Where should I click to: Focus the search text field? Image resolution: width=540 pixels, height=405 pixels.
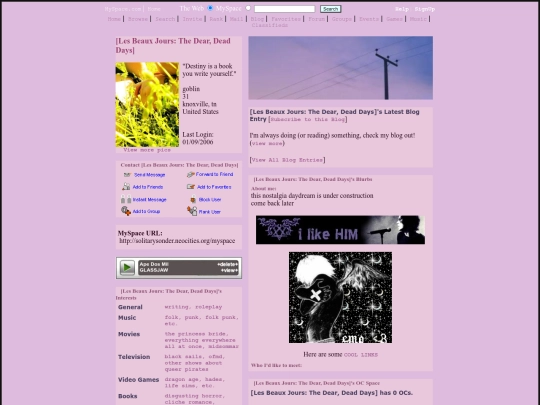pyautogui.click(x=284, y=9)
